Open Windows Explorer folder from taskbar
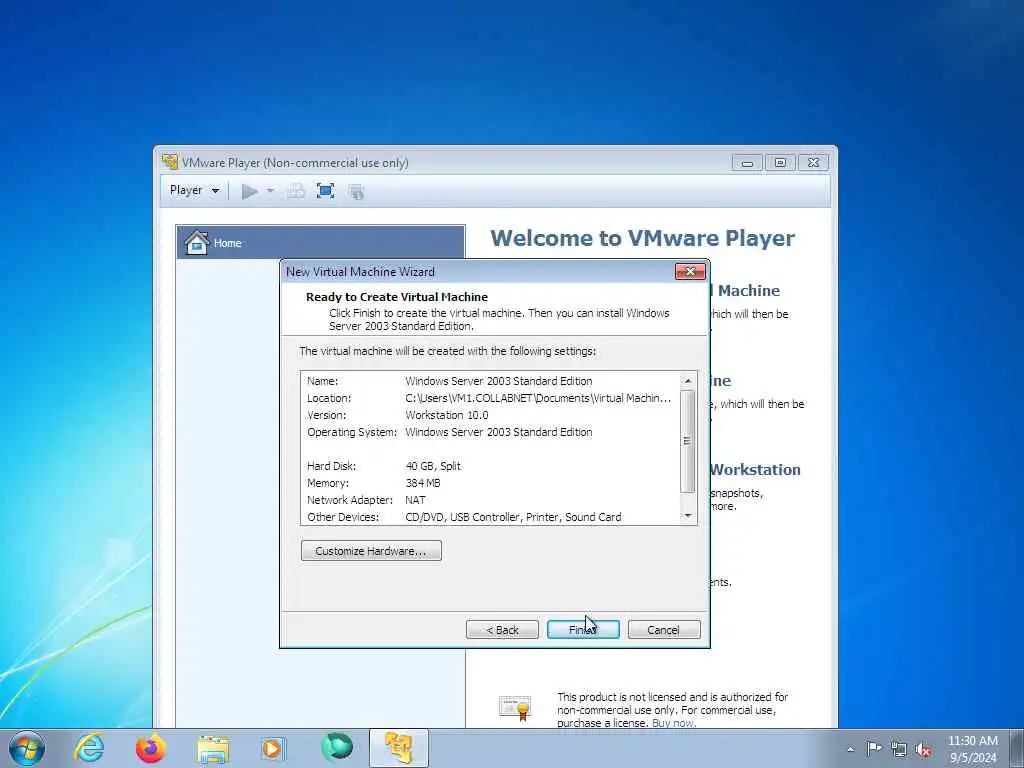The width and height of the screenshot is (1024, 768). coord(213,749)
